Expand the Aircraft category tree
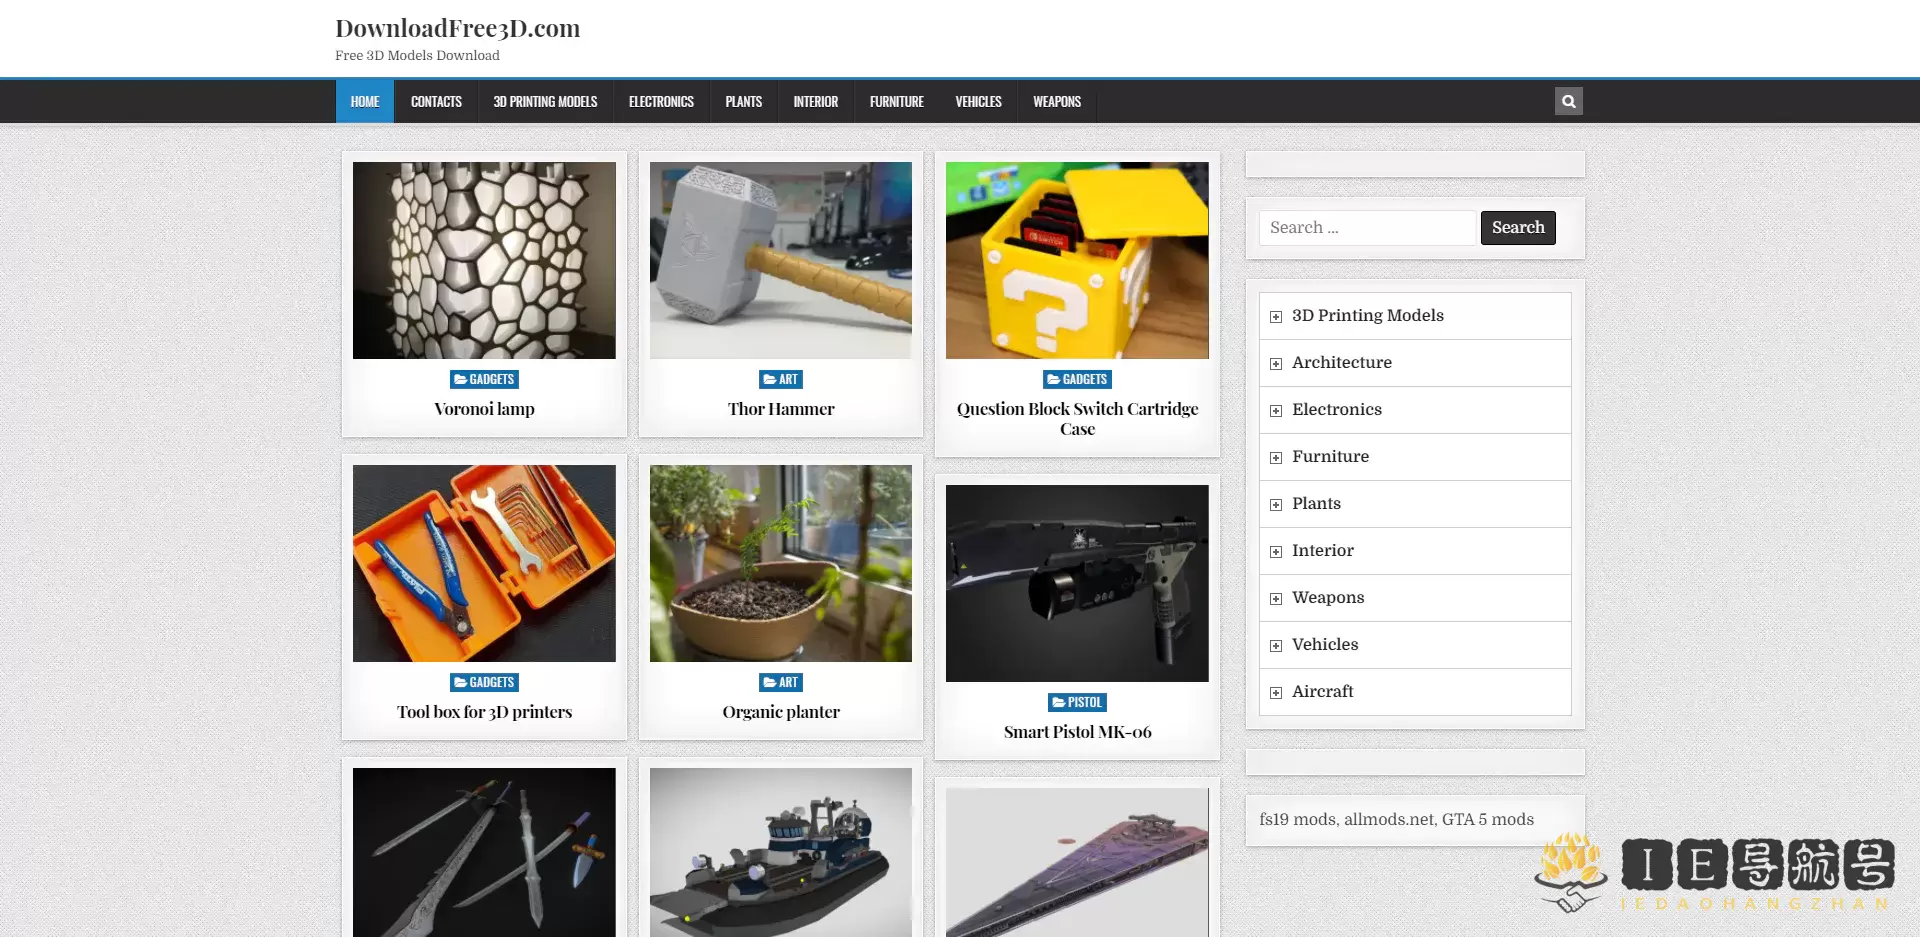The width and height of the screenshot is (1920, 937). click(x=1276, y=693)
